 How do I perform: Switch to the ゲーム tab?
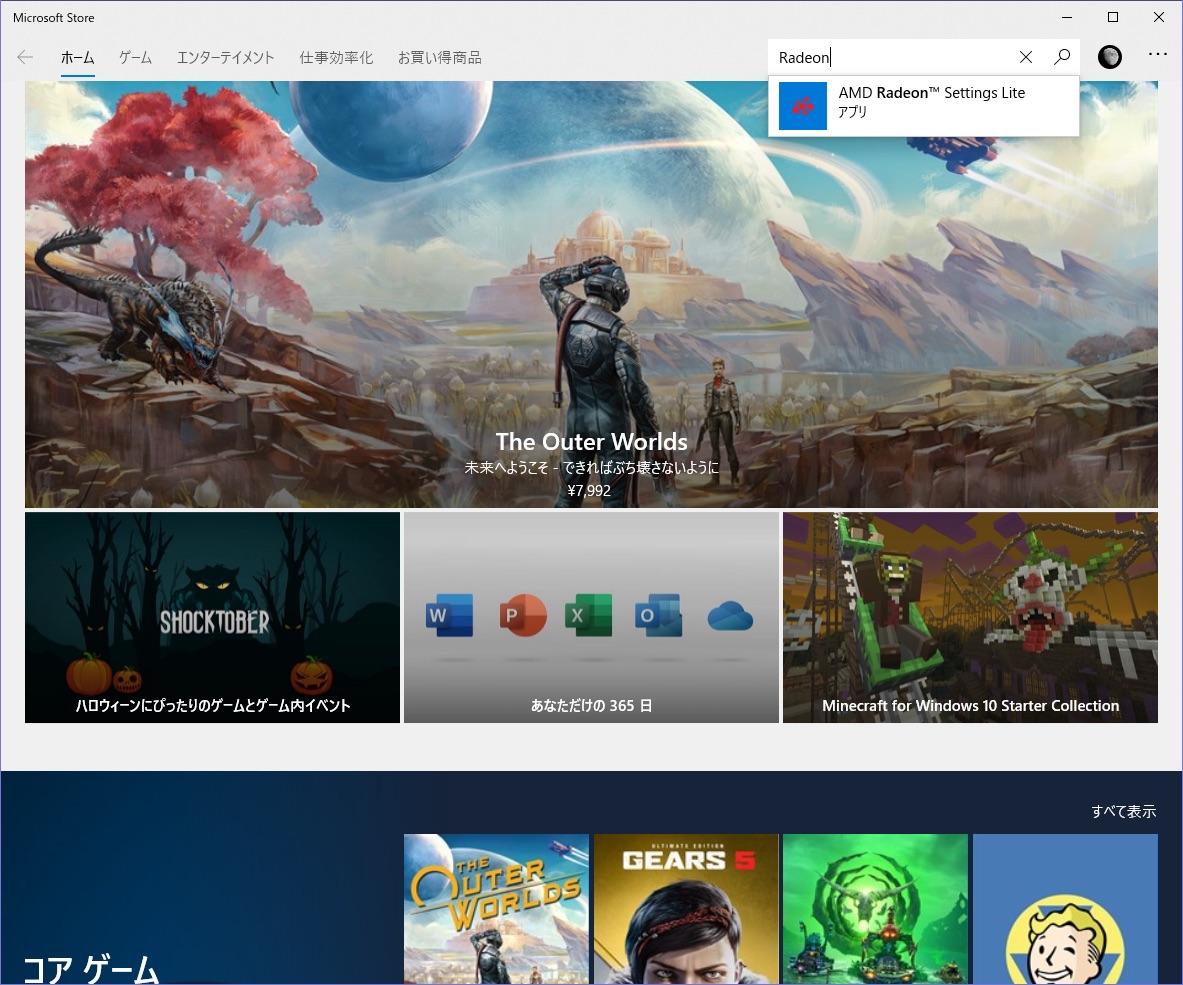[x=134, y=57]
